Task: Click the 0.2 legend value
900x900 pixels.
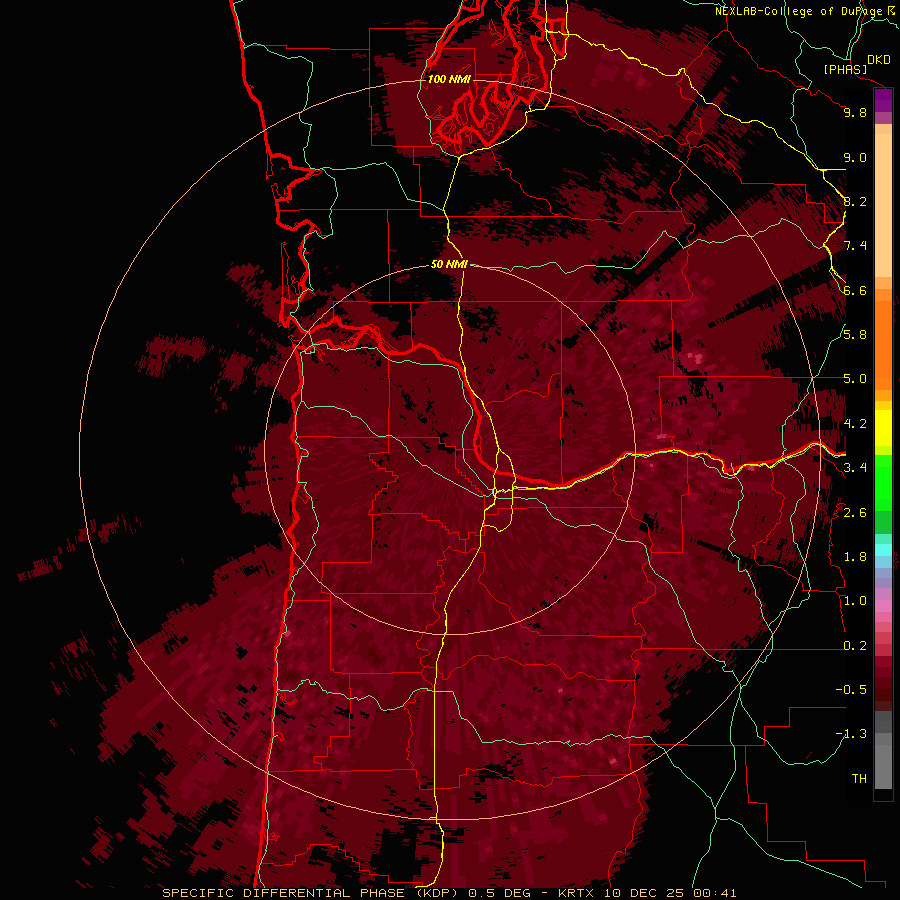Action: point(855,646)
